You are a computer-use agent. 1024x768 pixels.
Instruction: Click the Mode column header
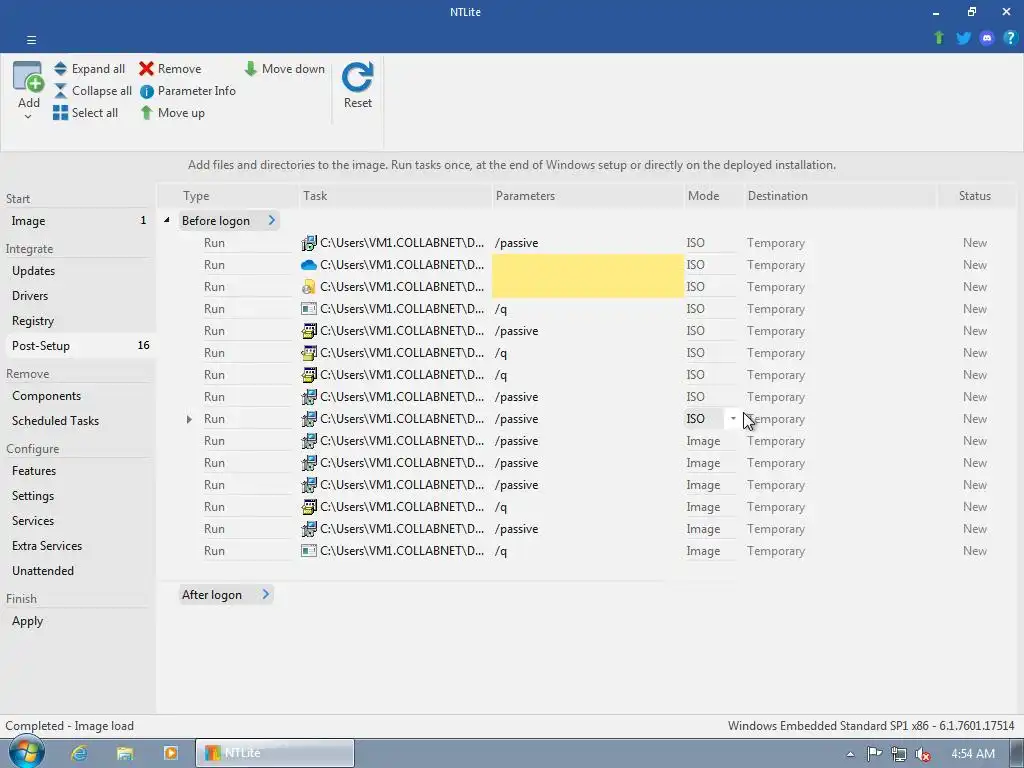coord(713,196)
